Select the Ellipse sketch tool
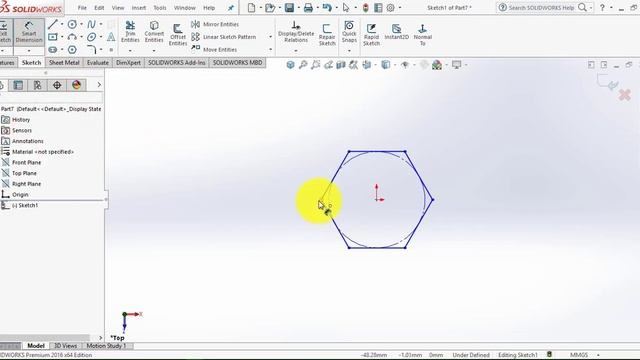 tap(91, 37)
